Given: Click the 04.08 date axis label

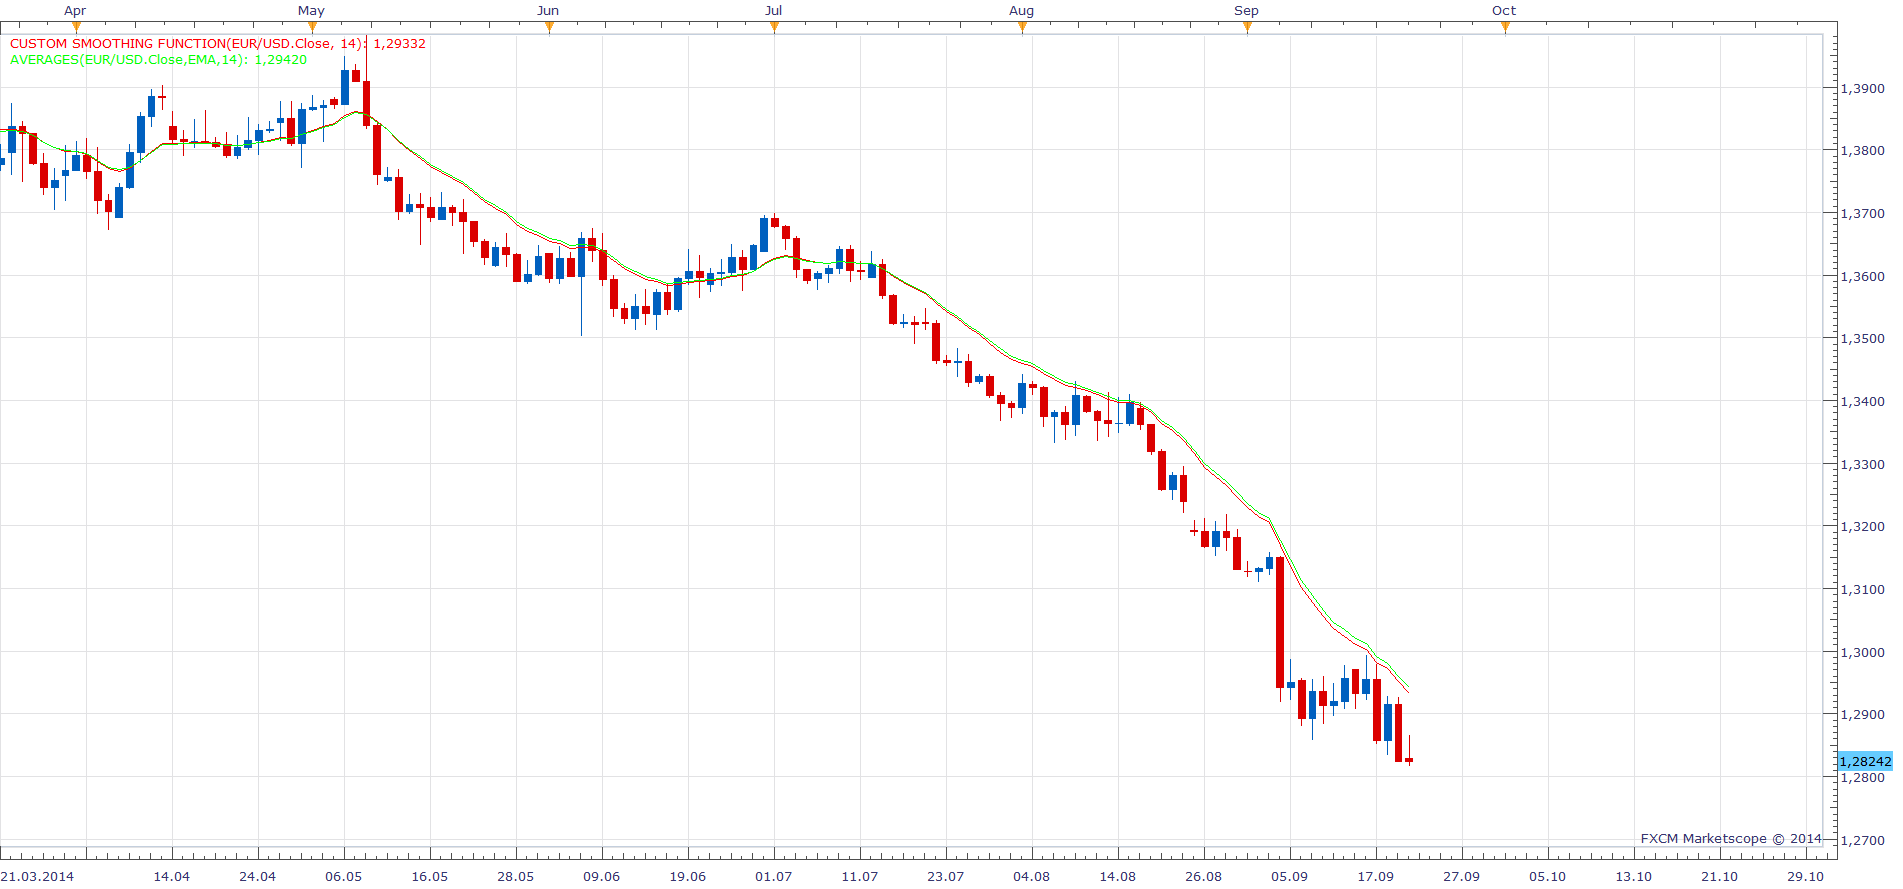Looking at the screenshot, I should (1032, 876).
